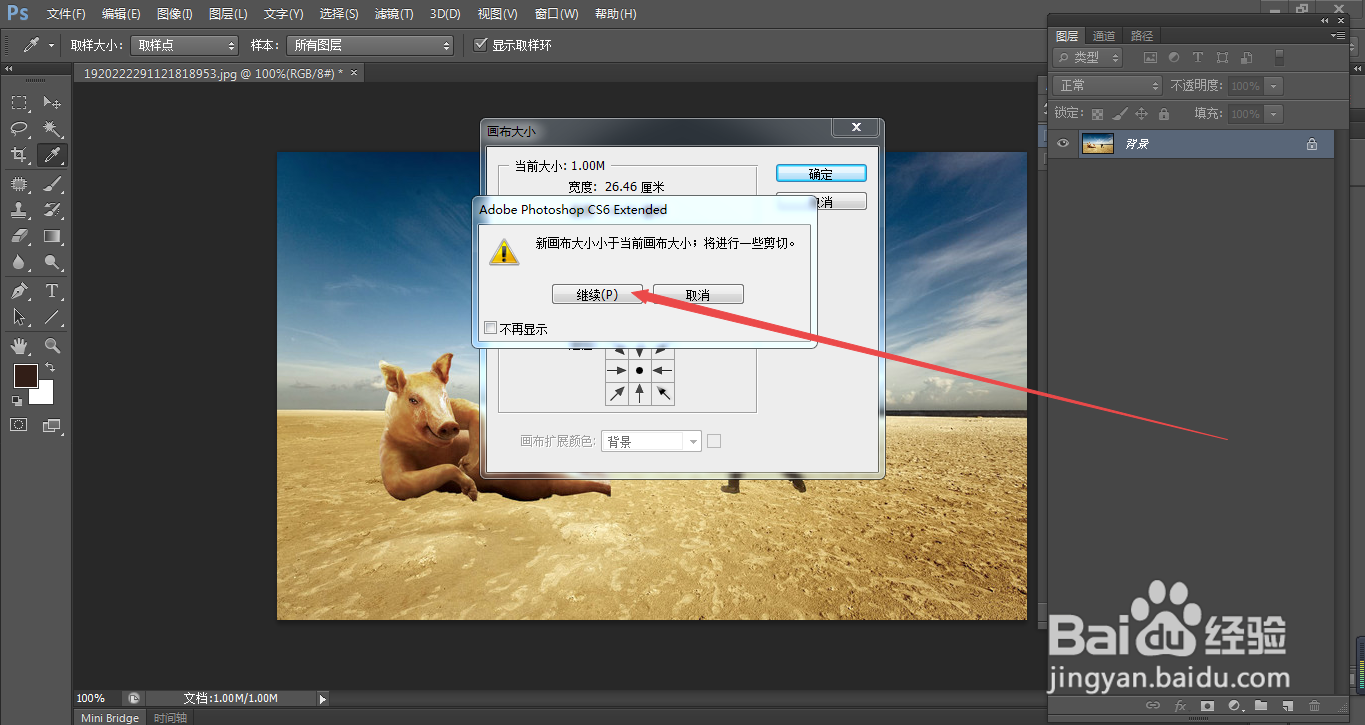Screen dimensions: 1365x725
Task: Select the Gradient tool
Action: 52,237
